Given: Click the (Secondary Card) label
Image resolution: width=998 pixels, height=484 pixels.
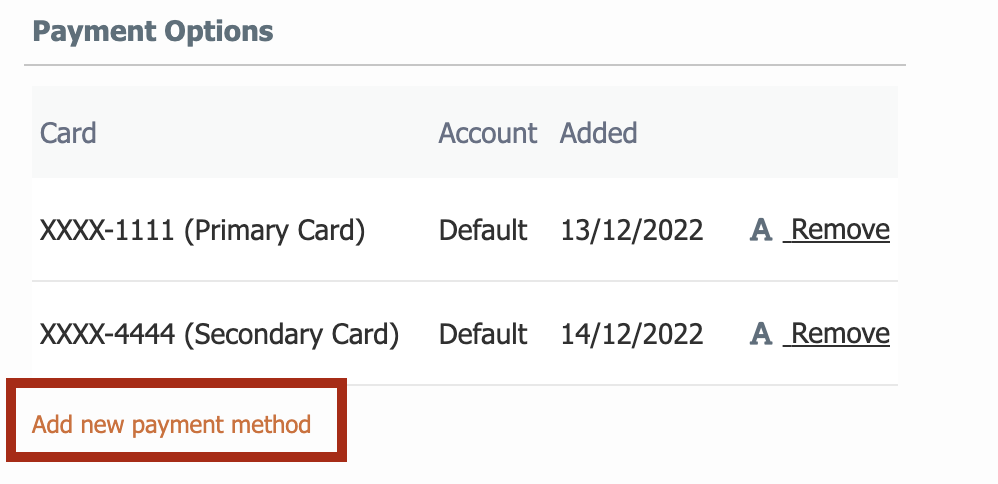Looking at the screenshot, I should click(292, 334).
